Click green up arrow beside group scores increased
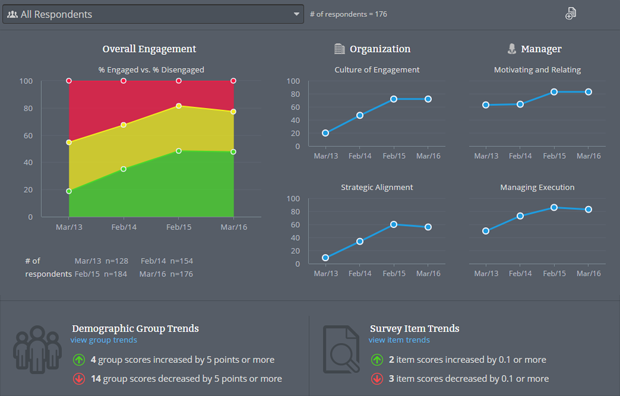The width and height of the screenshot is (620, 396). point(79,360)
